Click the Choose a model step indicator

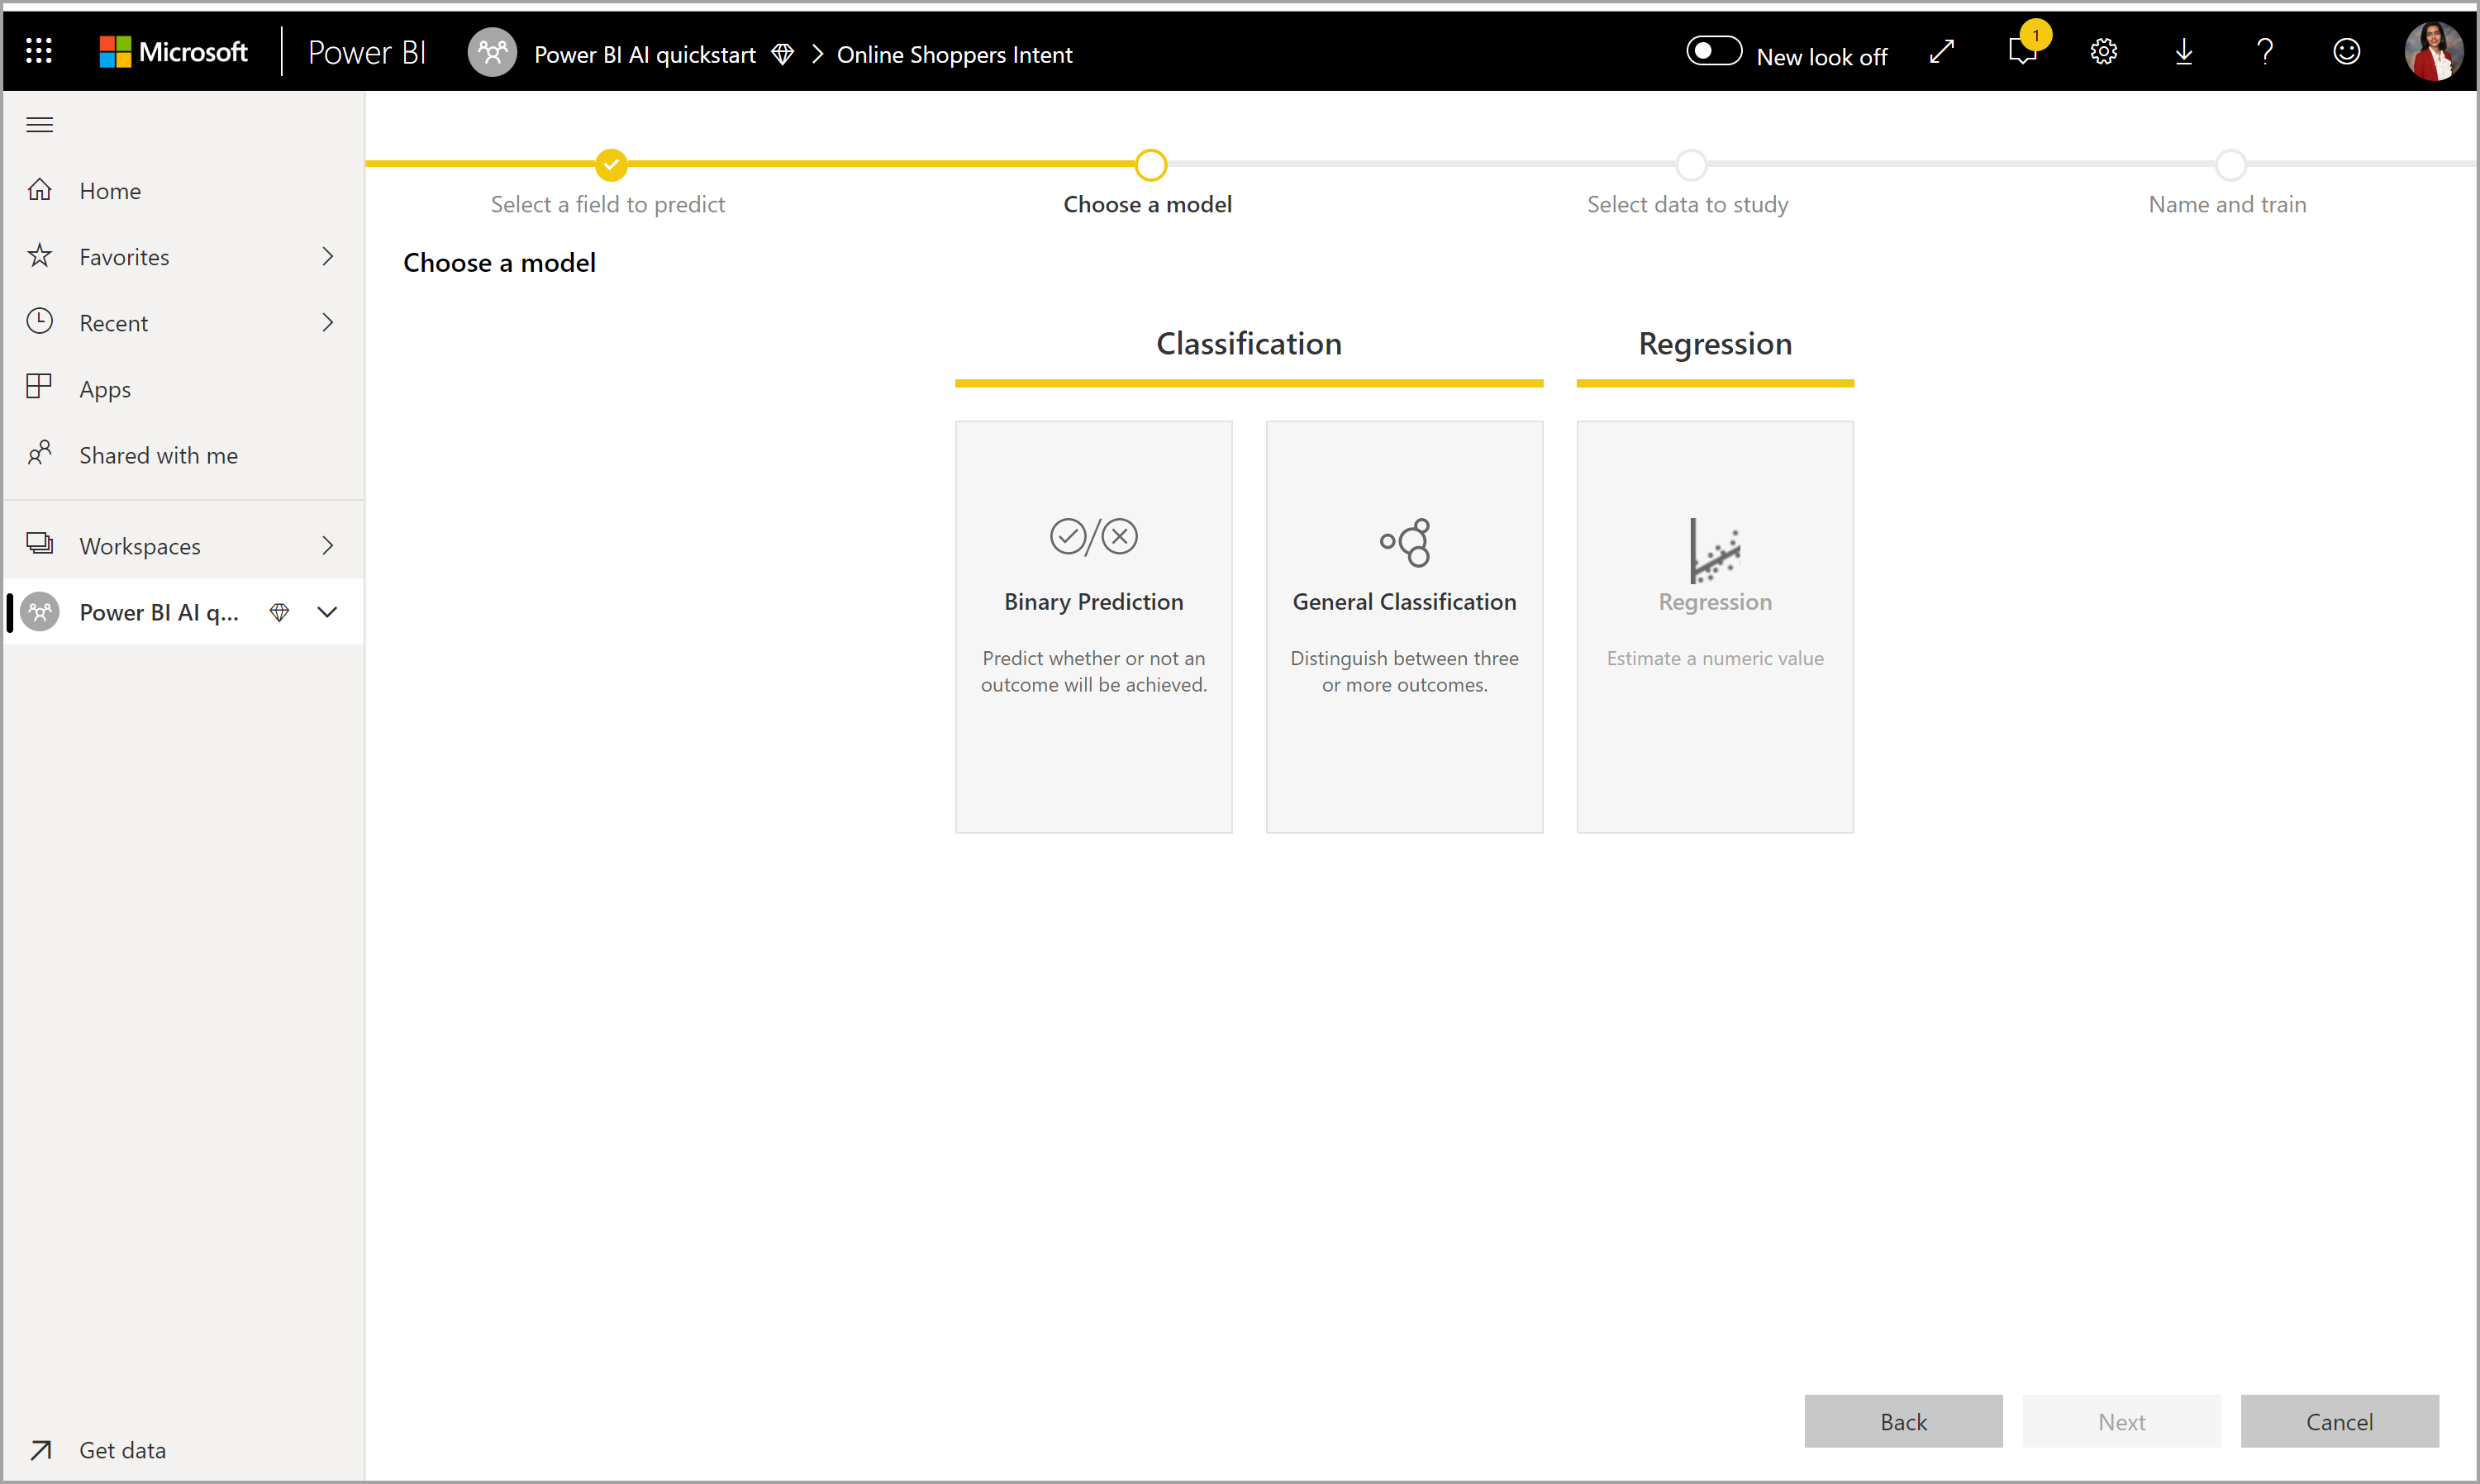coord(1148,164)
